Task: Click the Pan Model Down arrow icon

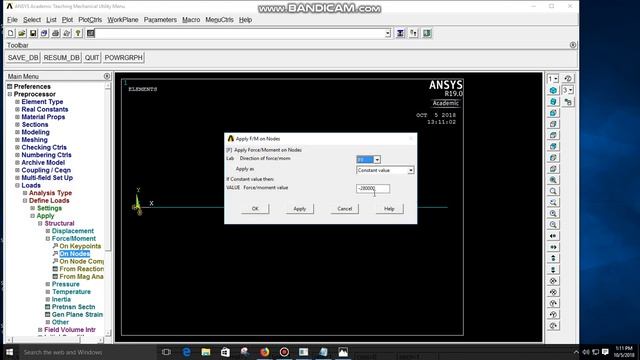Action: [553, 269]
